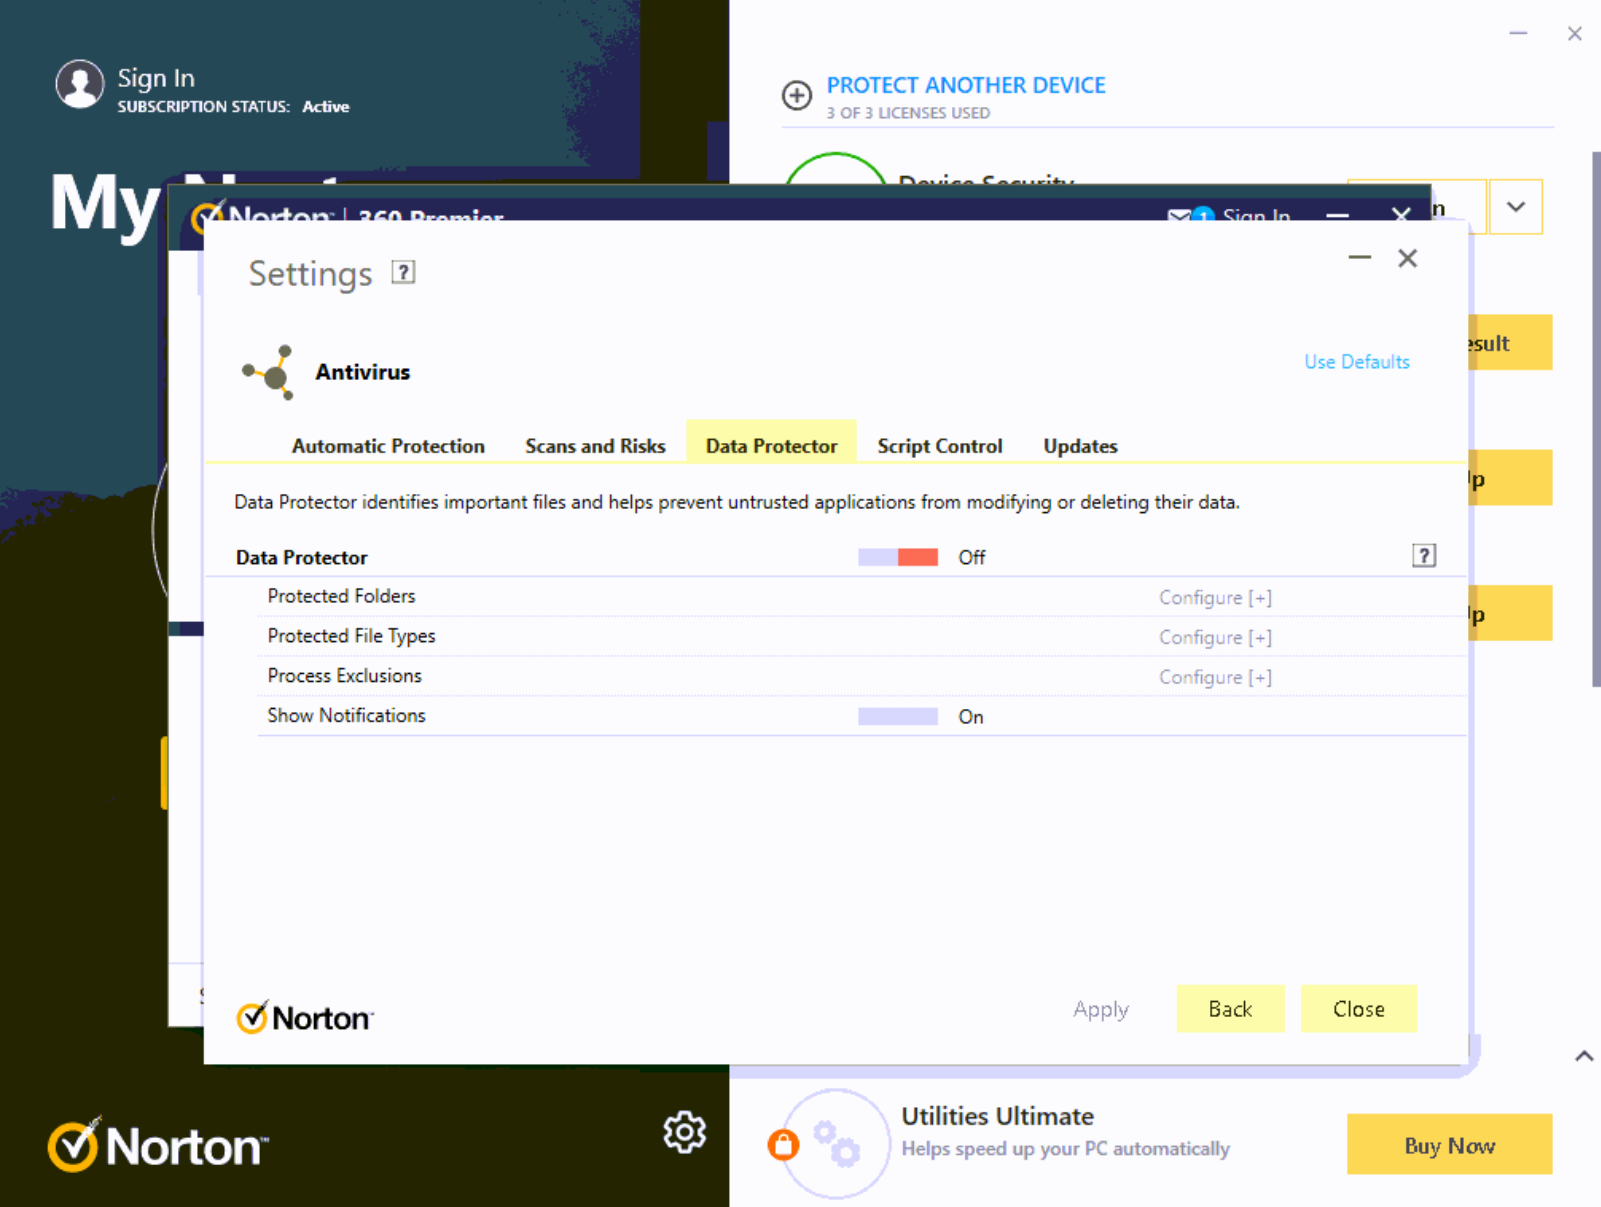Toggle the Data Protector switch
This screenshot has width=1601, height=1207.
pos(898,557)
